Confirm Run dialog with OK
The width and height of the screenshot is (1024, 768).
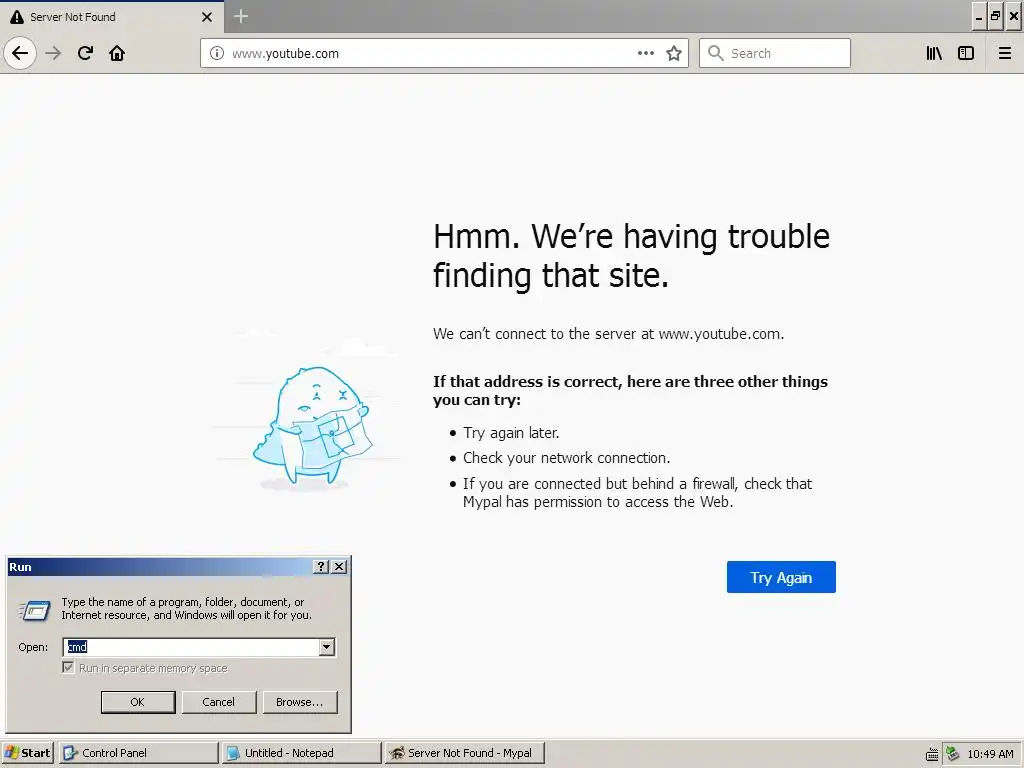(138, 702)
